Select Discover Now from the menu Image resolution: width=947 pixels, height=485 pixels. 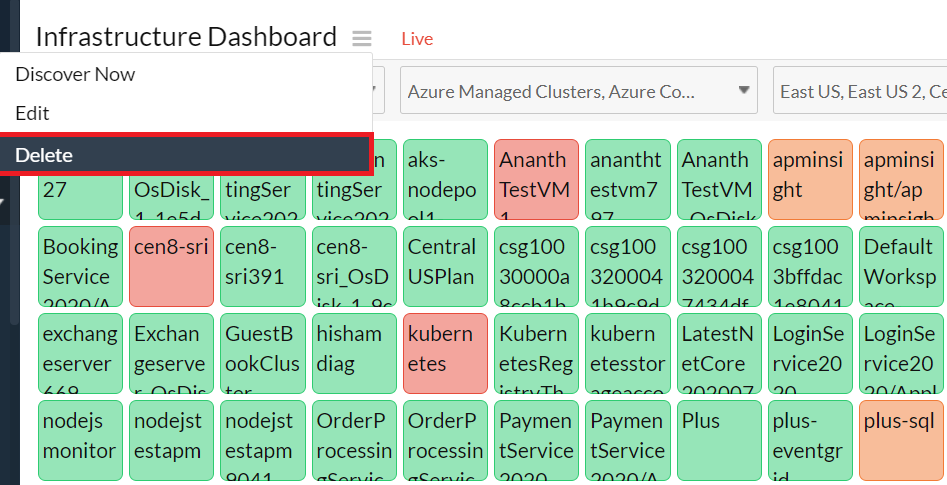click(x=75, y=74)
